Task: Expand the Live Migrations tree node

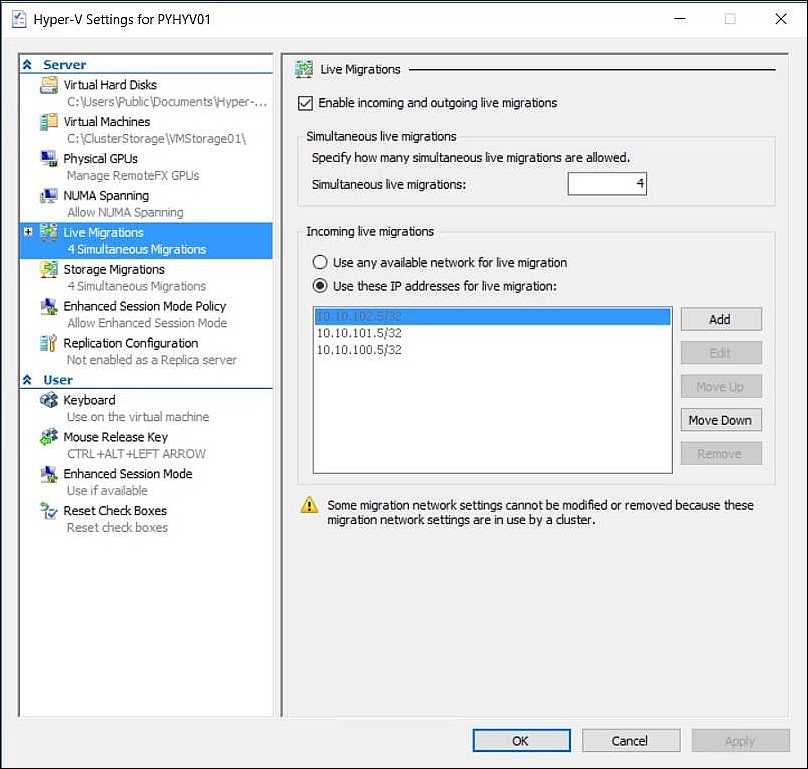Action: pos(28,233)
